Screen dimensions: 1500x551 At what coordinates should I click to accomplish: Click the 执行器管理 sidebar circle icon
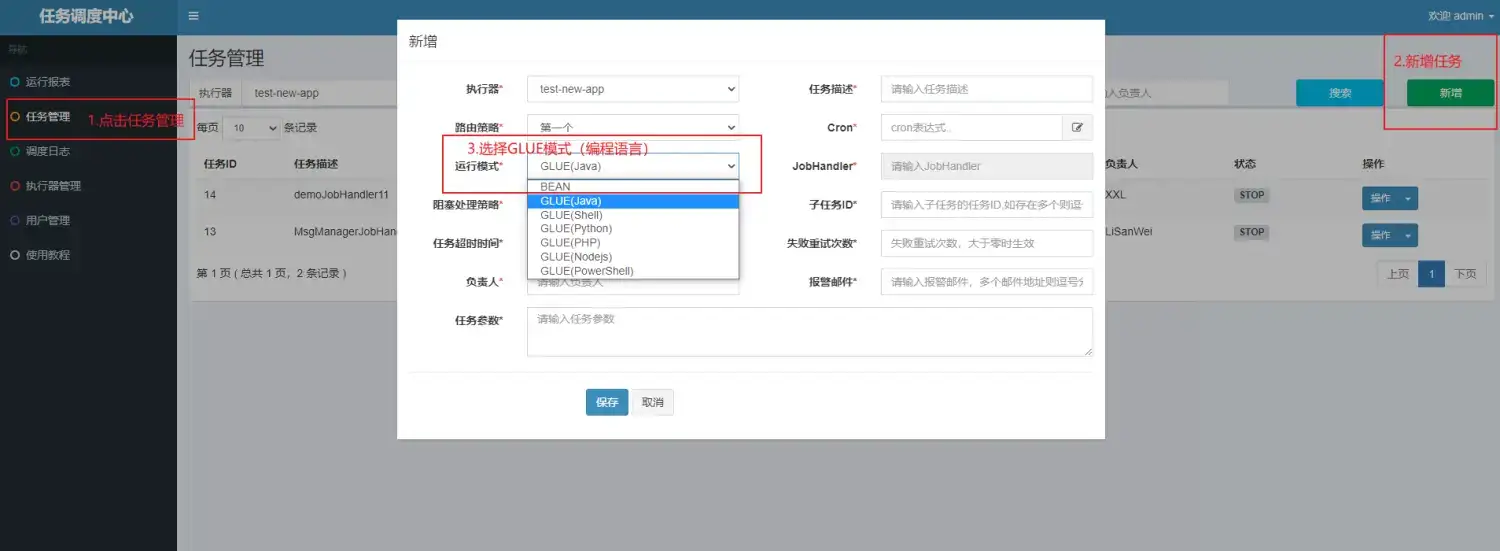14,186
